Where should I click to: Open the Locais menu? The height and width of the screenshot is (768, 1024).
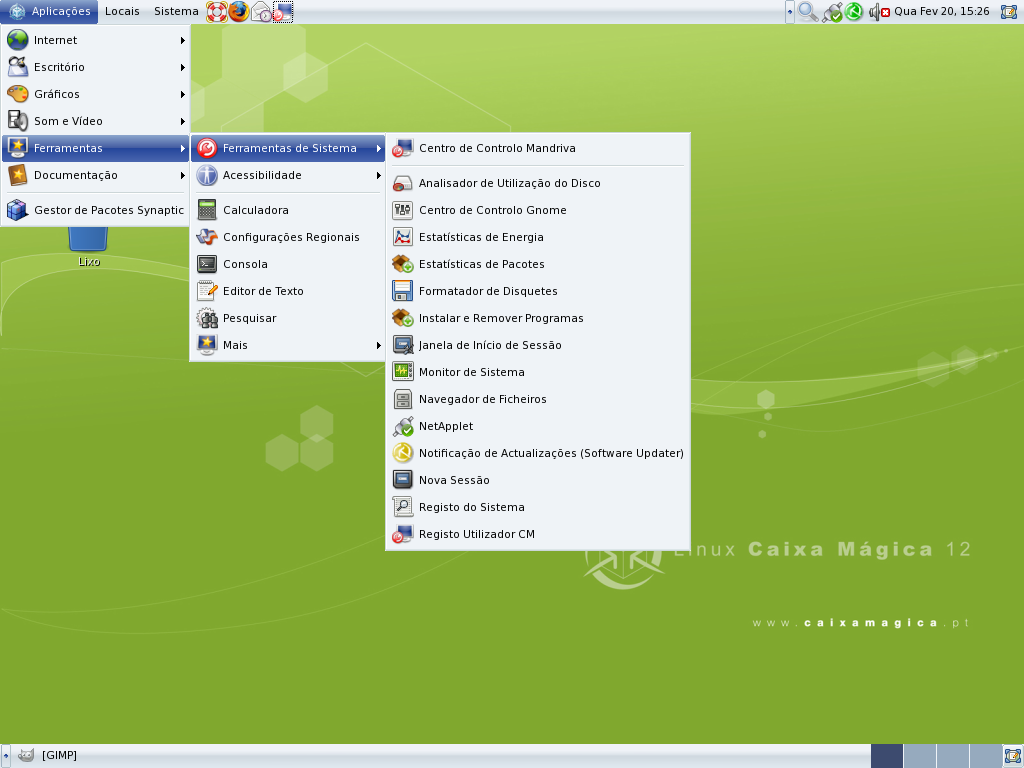coord(122,12)
